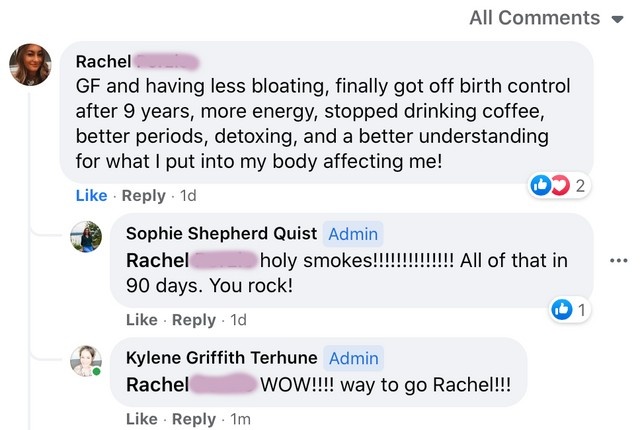View the thumbs-up reaction on Sophie's reply

(562, 311)
